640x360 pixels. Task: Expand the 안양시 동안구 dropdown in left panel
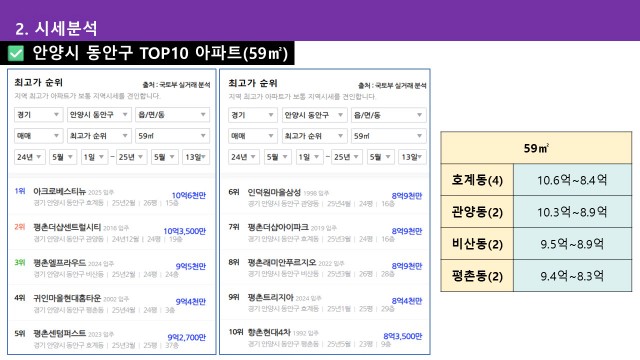[x=99, y=115]
